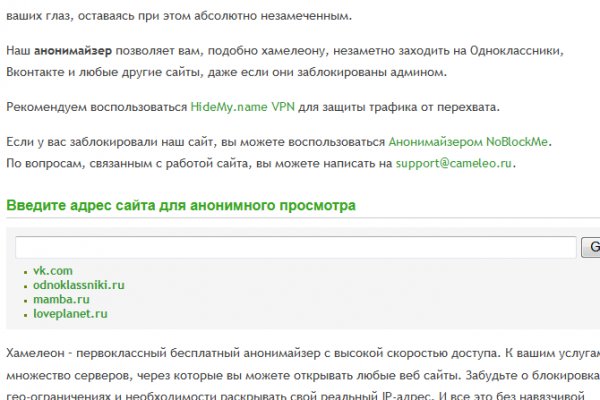
Task: Click the bullet marker next to odnoklassniki.ru
Action: (x=25, y=286)
